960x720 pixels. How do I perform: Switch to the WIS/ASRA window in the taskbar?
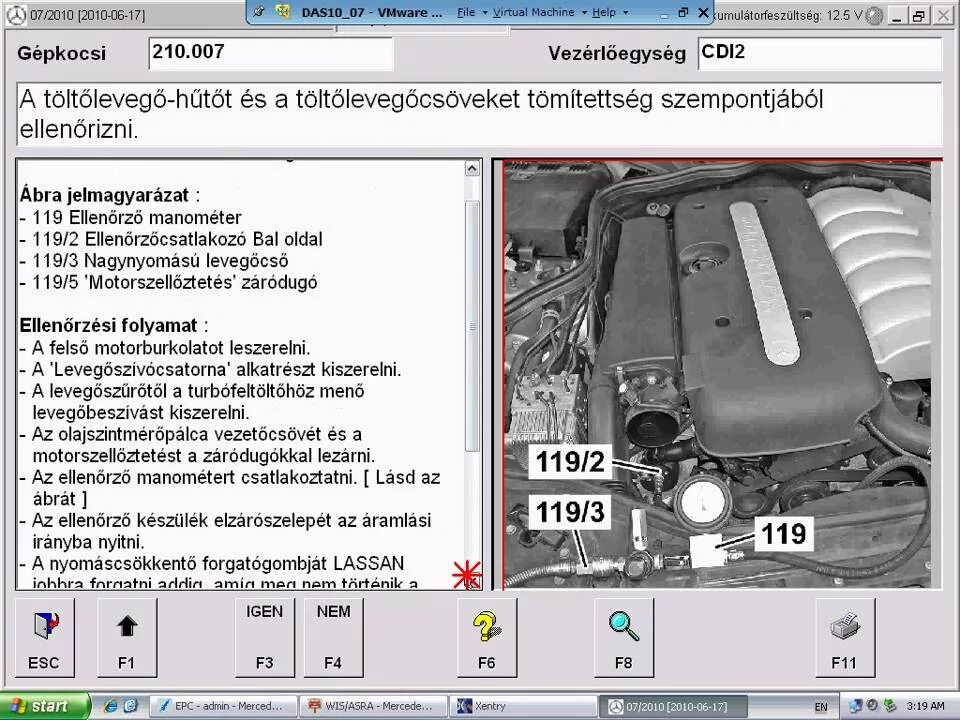[x=375, y=705]
